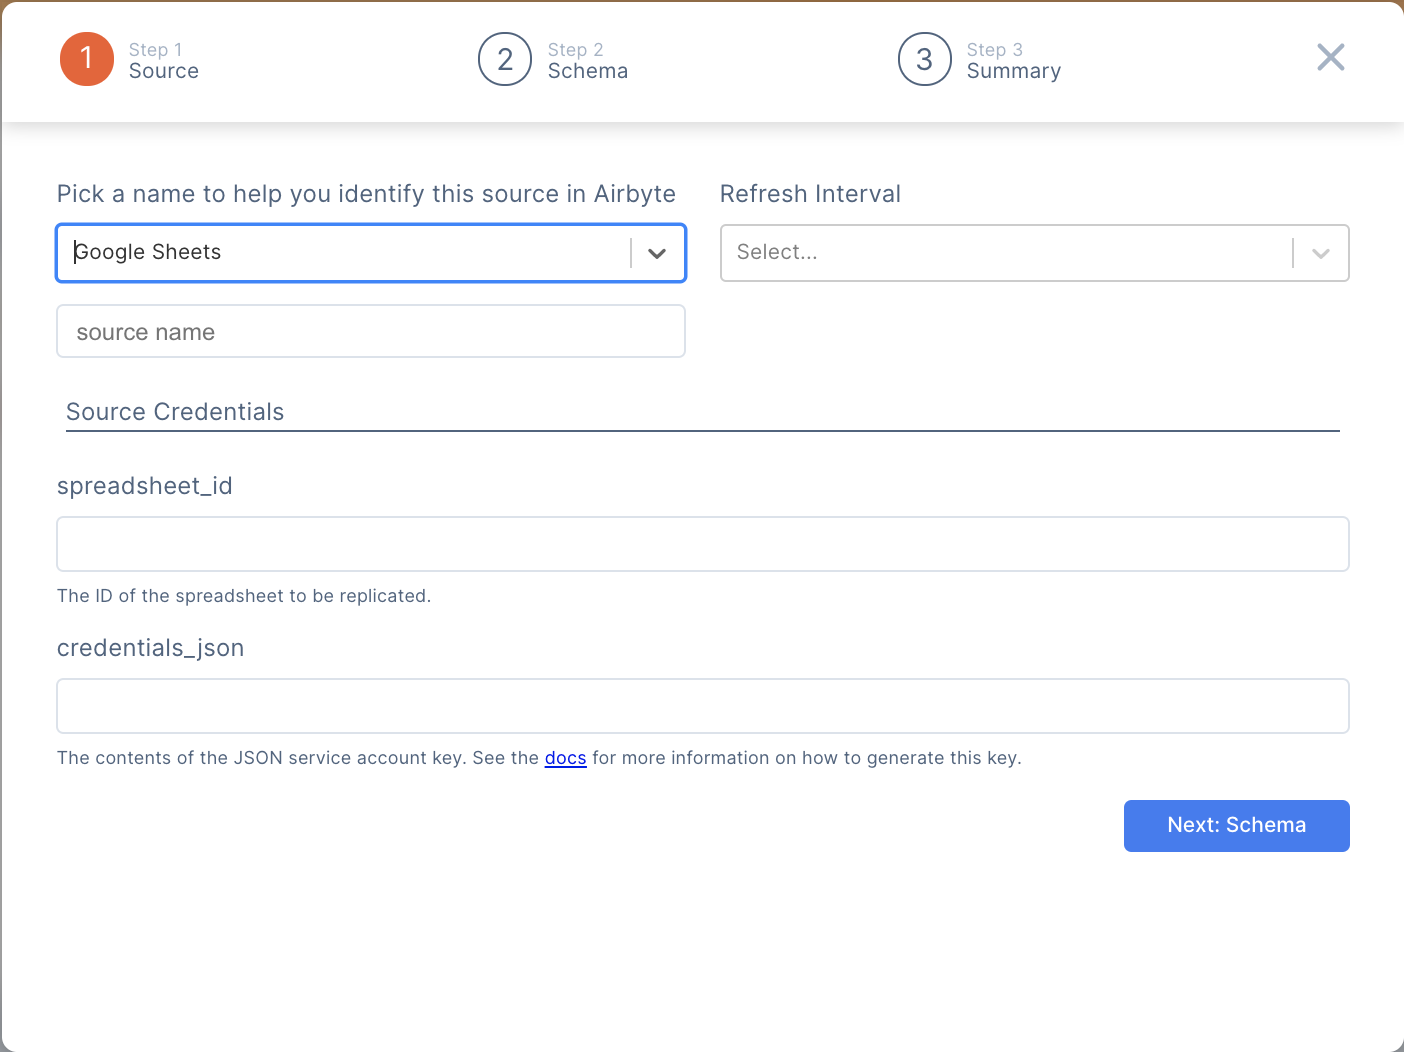Focus the credentials_json input field

coord(703,706)
